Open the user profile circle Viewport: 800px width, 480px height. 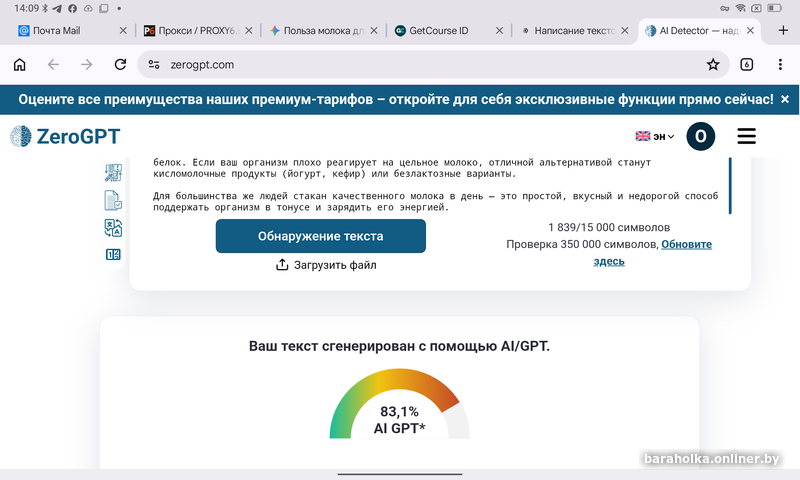click(701, 136)
